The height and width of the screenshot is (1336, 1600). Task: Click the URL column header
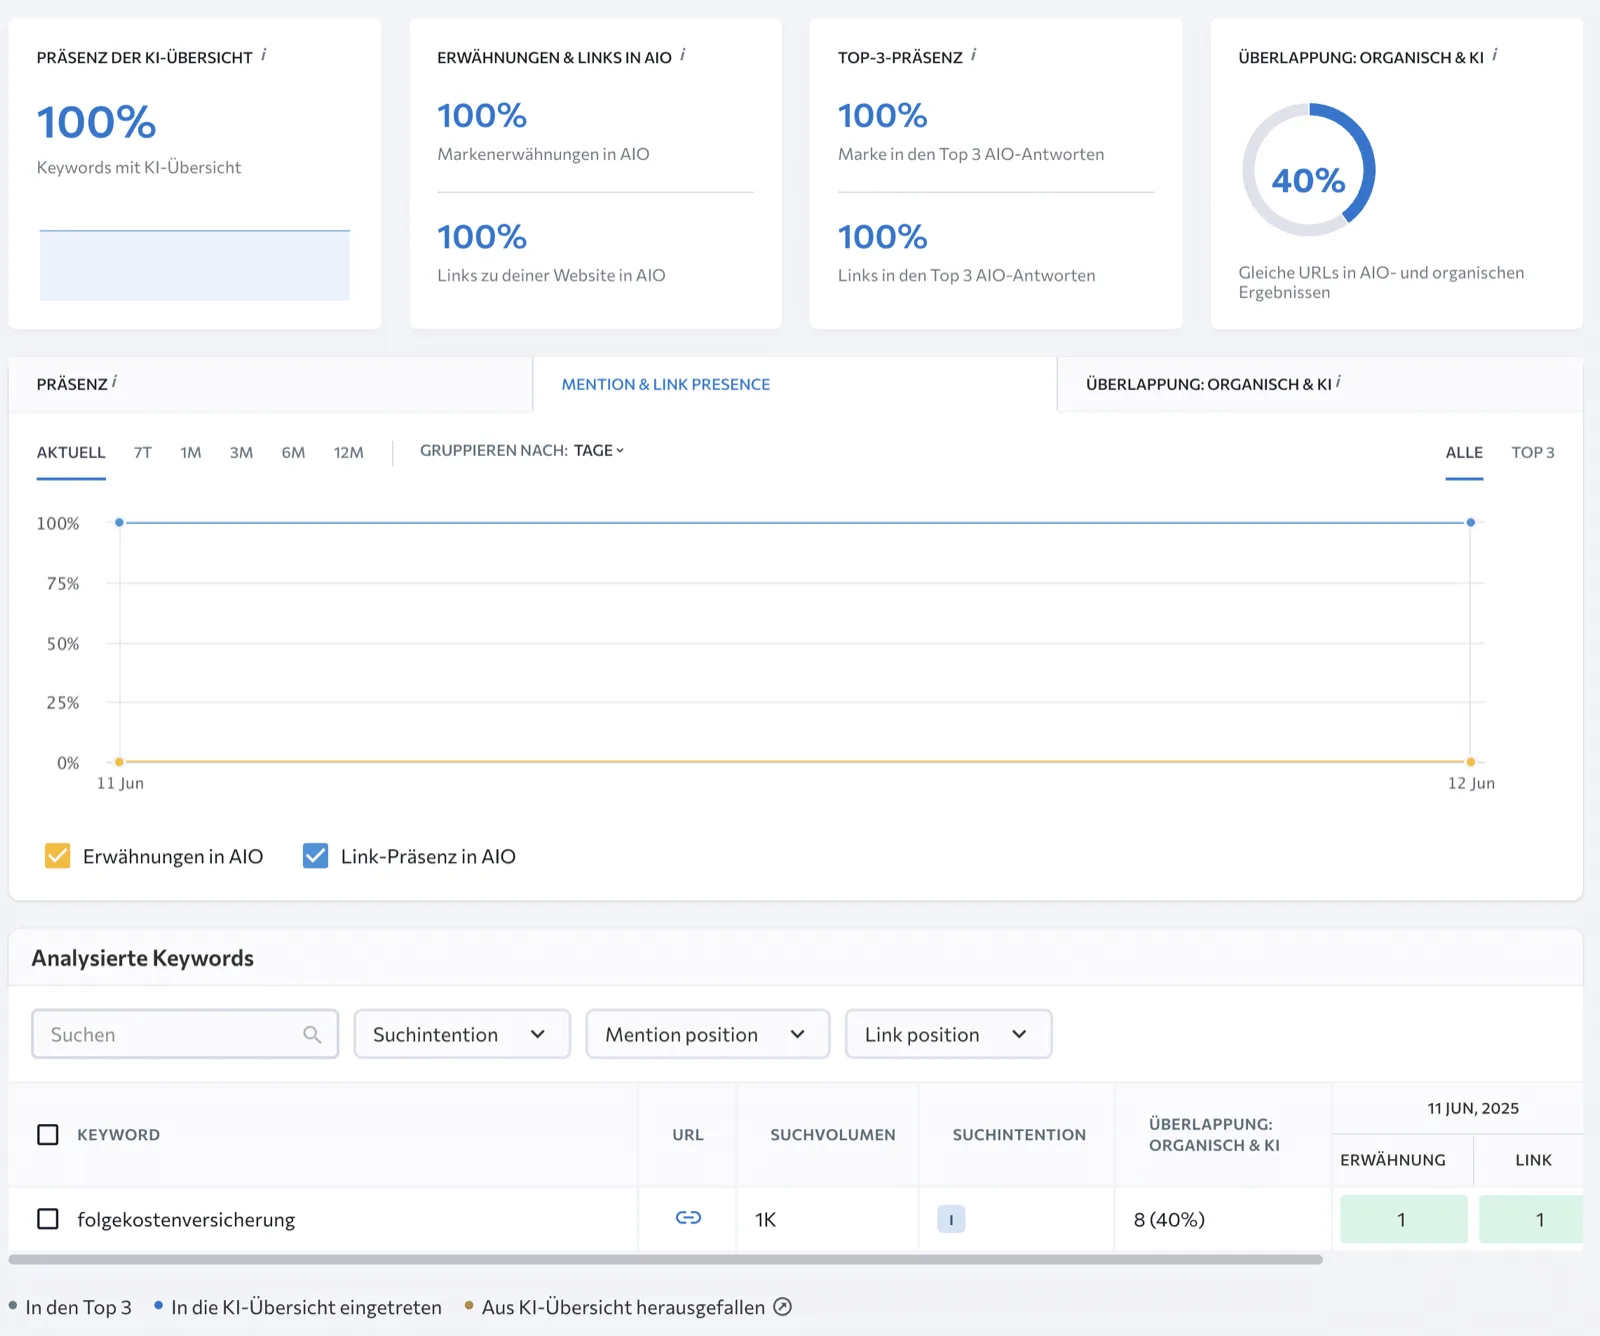click(688, 1135)
